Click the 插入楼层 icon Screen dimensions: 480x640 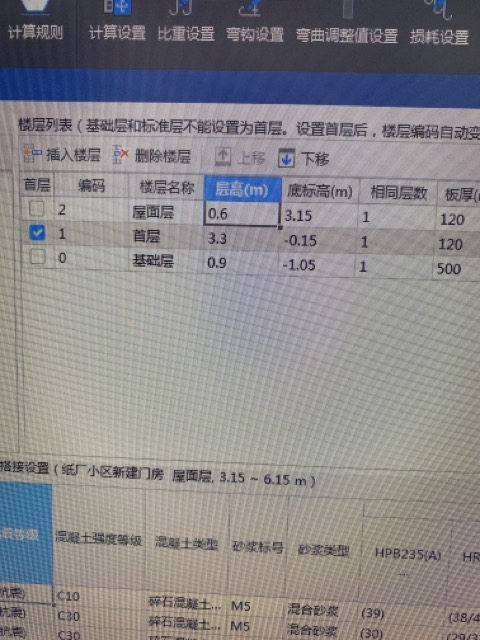32,154
